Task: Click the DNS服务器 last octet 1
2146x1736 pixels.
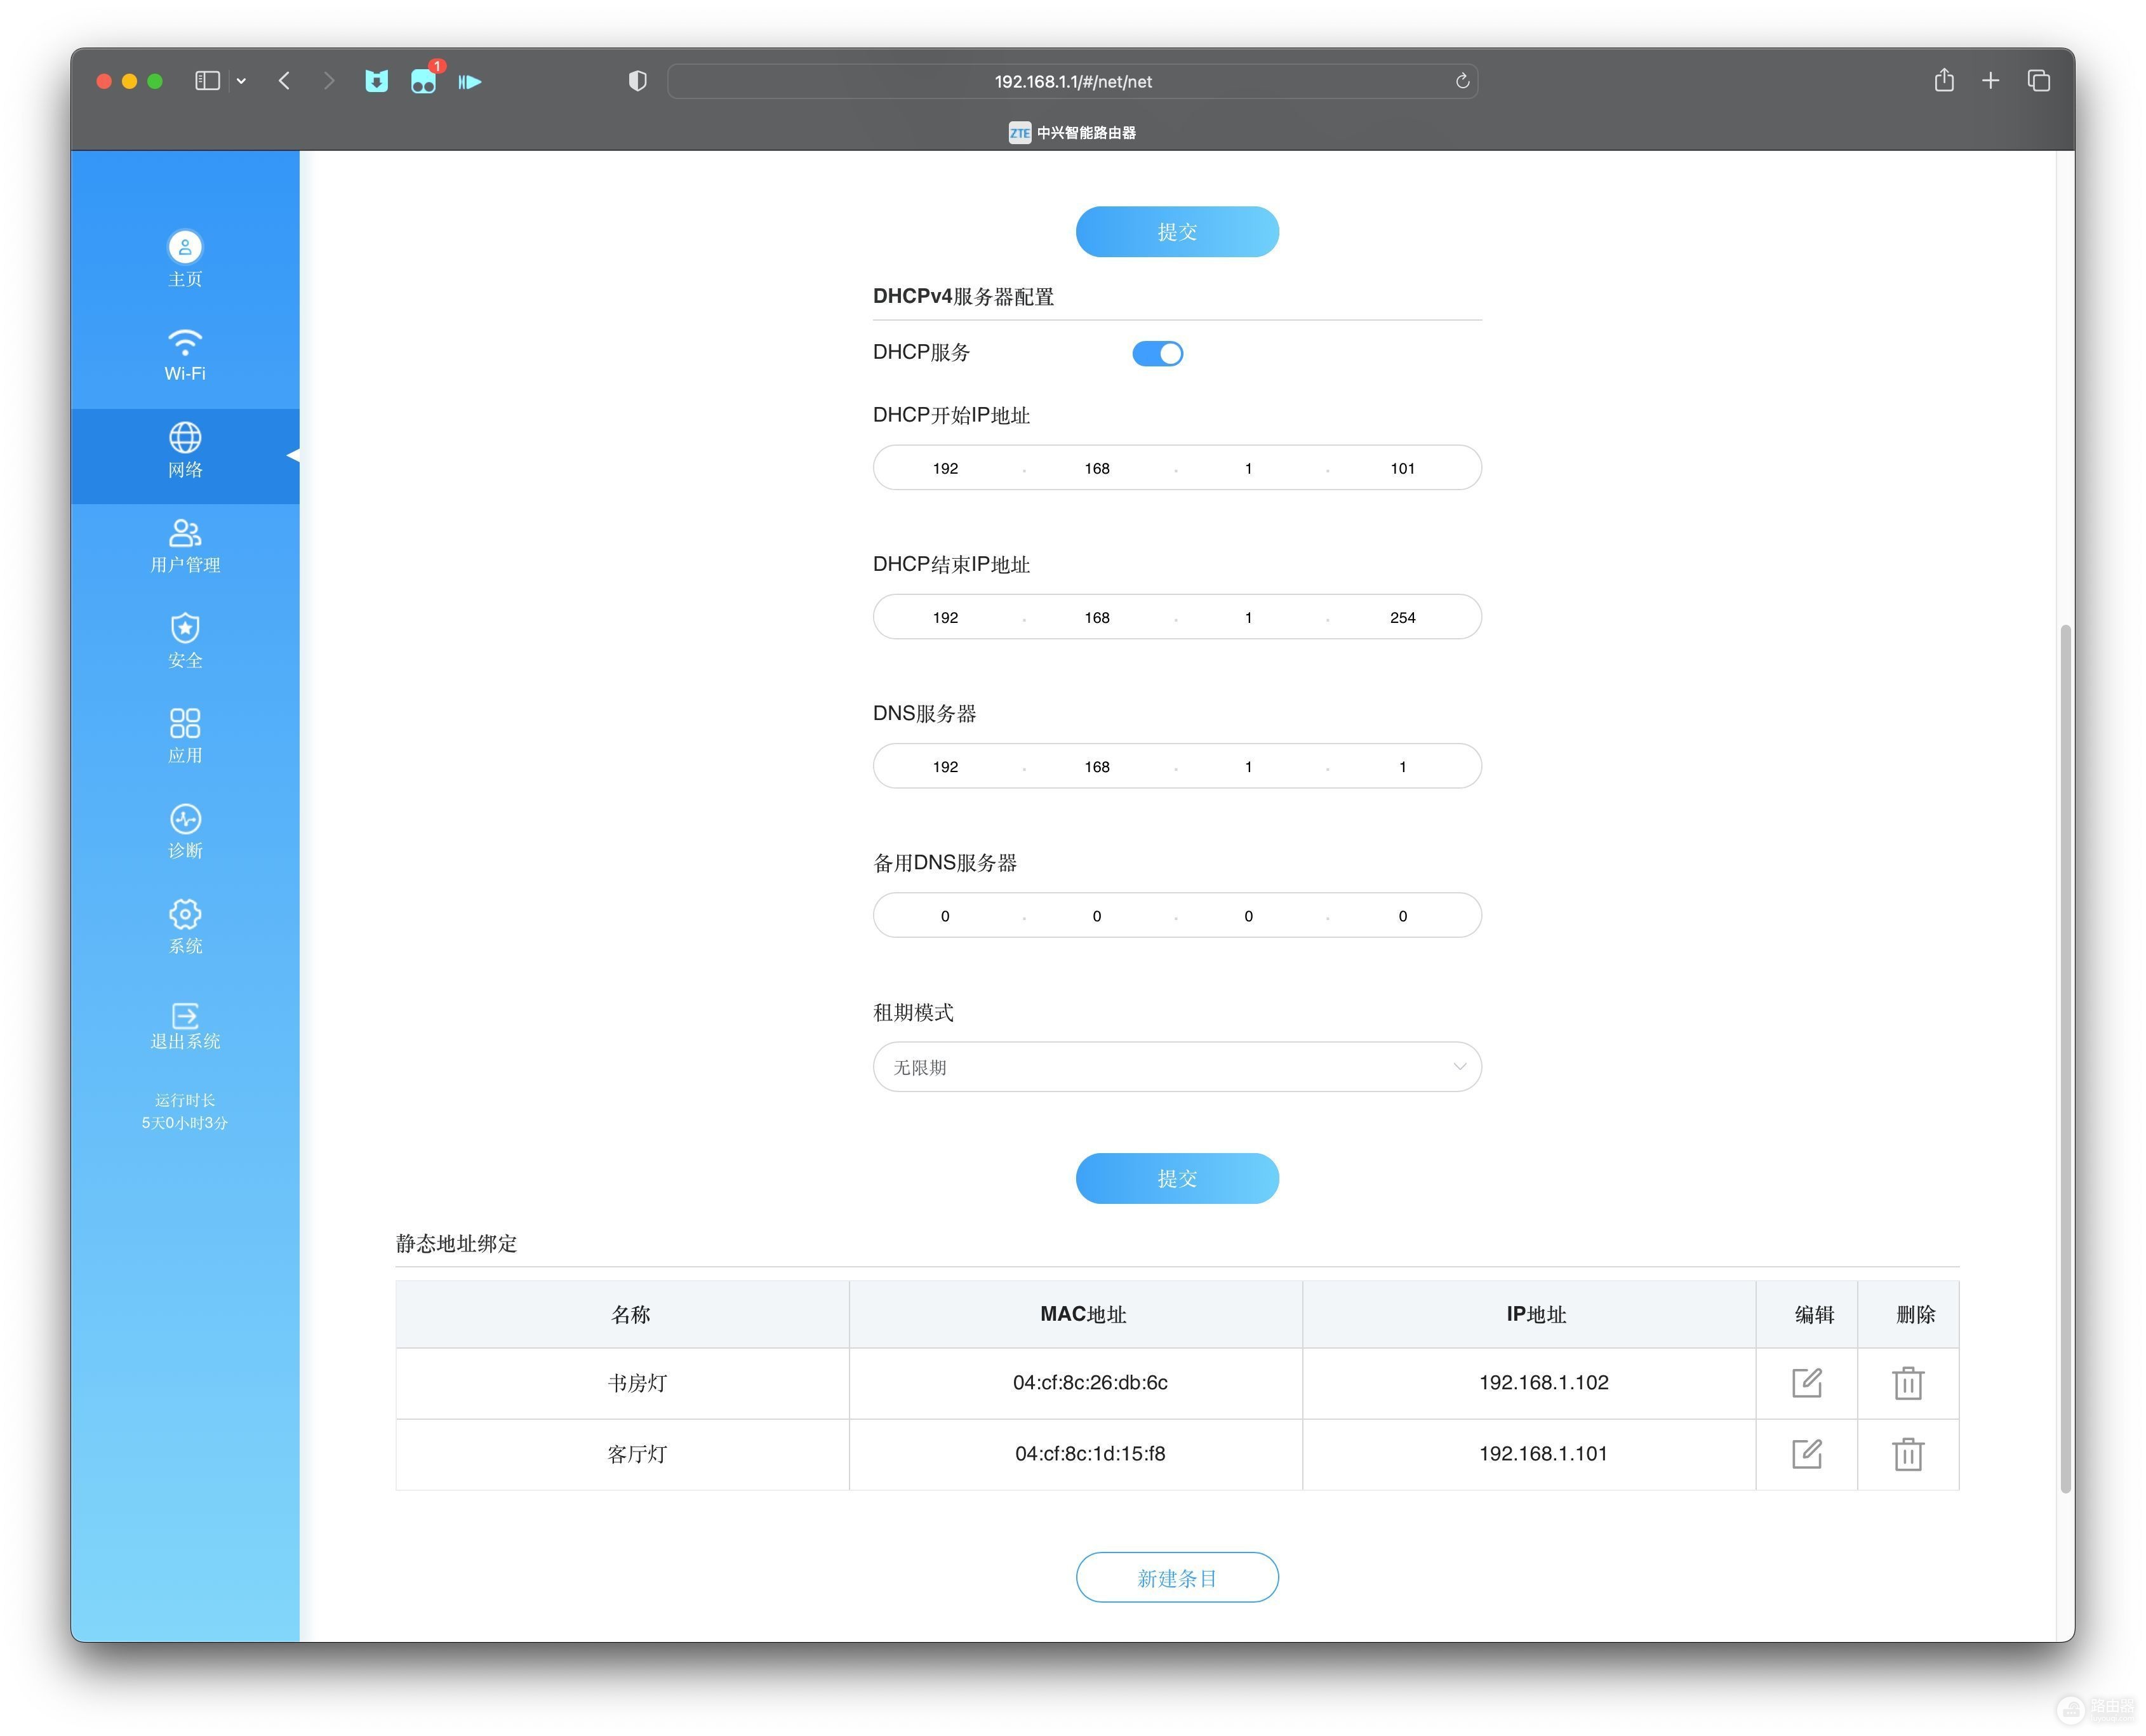Action: click(1402, 766)
